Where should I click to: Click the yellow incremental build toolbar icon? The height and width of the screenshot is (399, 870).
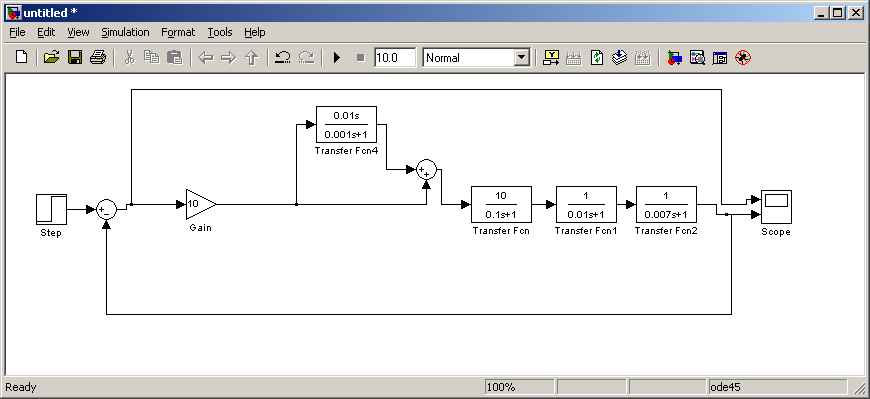(552, 57)
